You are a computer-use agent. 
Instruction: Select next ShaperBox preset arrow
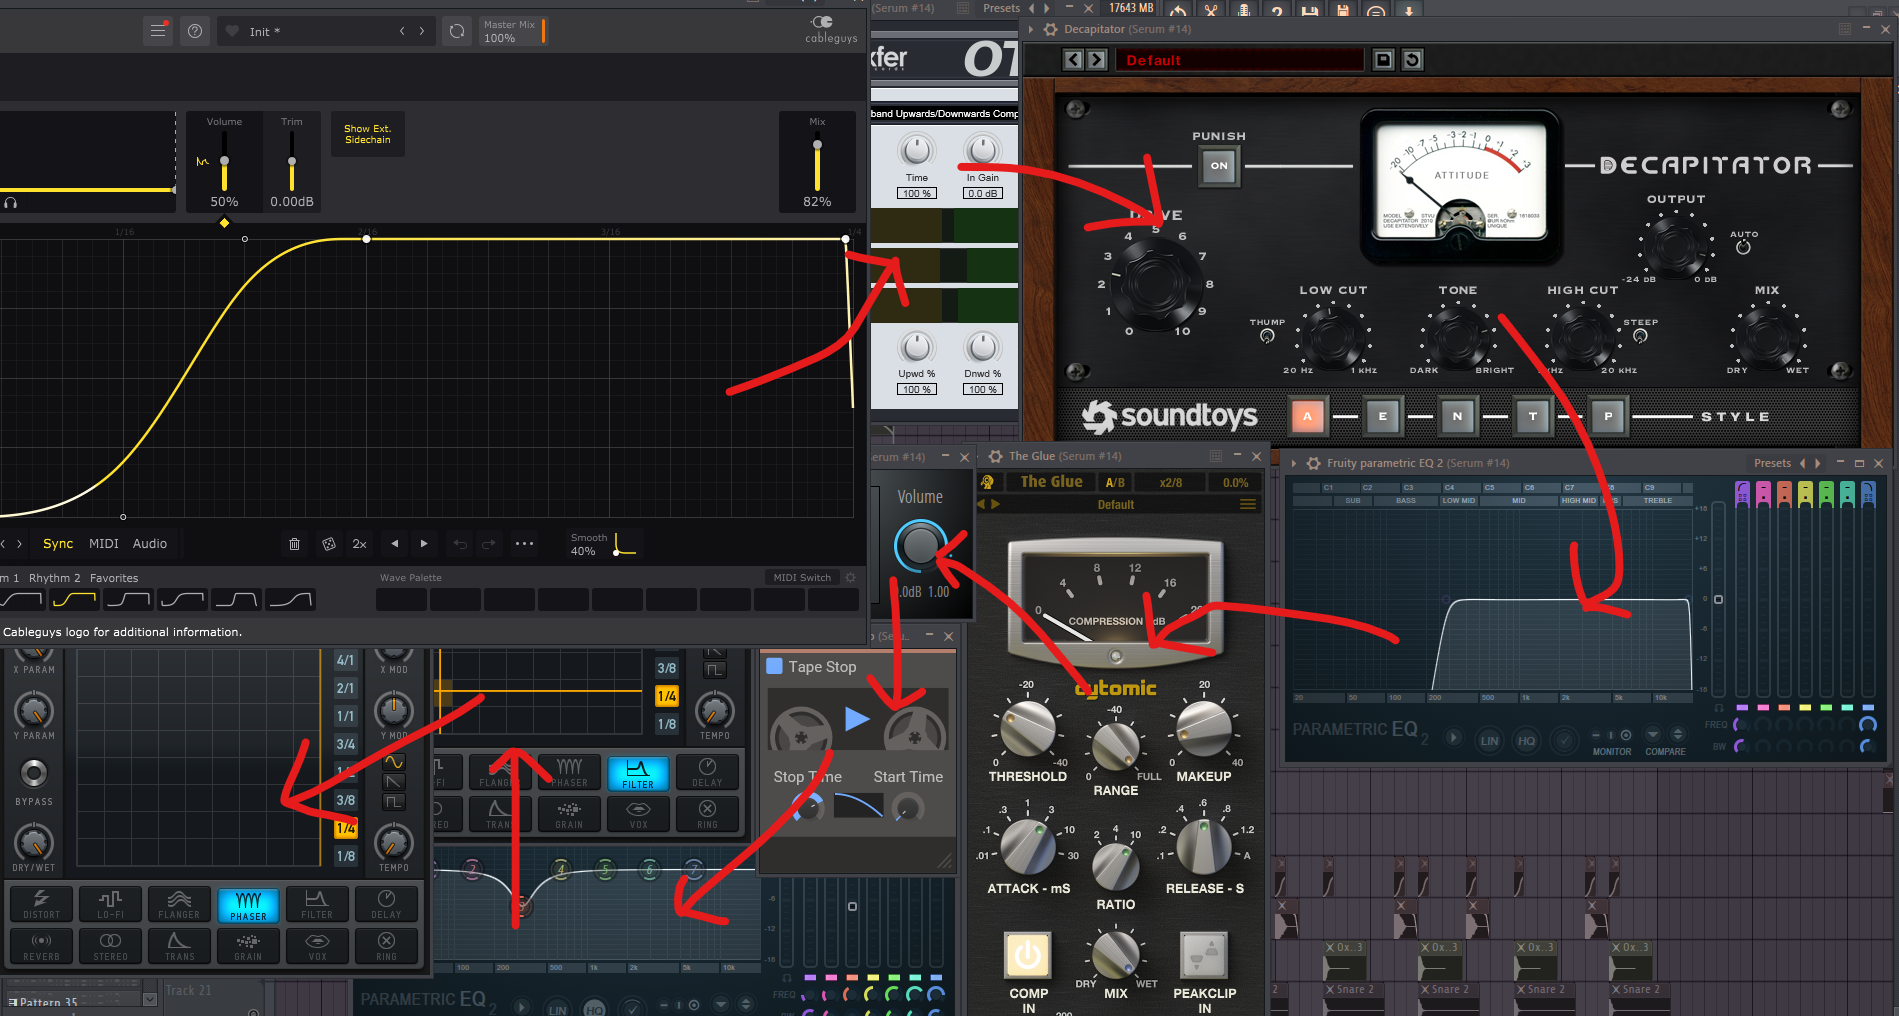tap(422, 31)
